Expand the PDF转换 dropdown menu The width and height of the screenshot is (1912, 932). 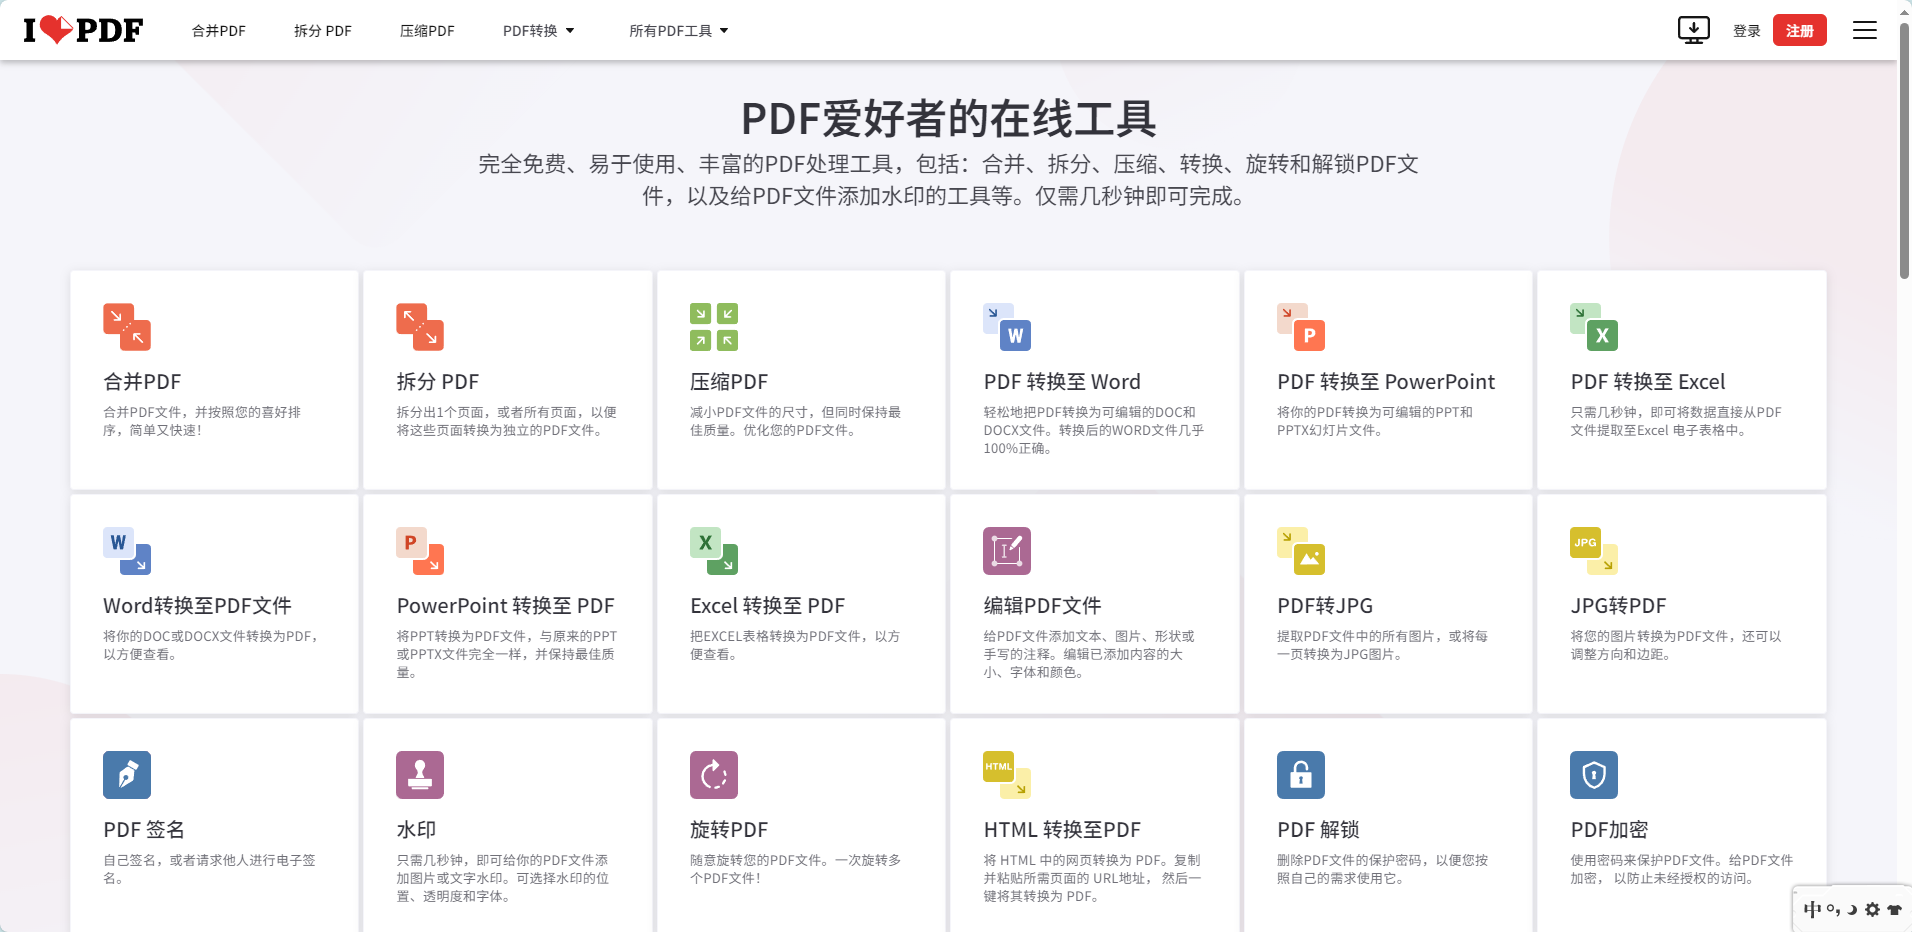coord(539,31)
